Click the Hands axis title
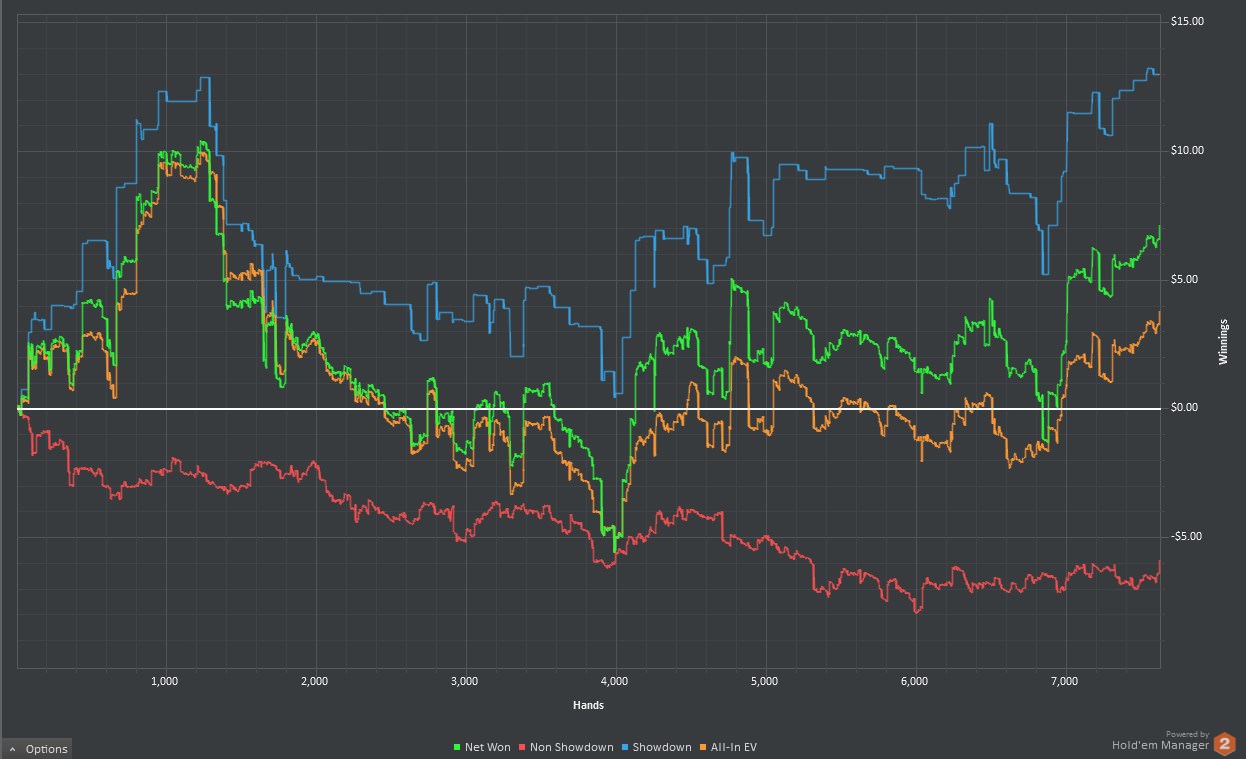The height and width of the screenshot is (759, 1246). (x=588, y=705)
